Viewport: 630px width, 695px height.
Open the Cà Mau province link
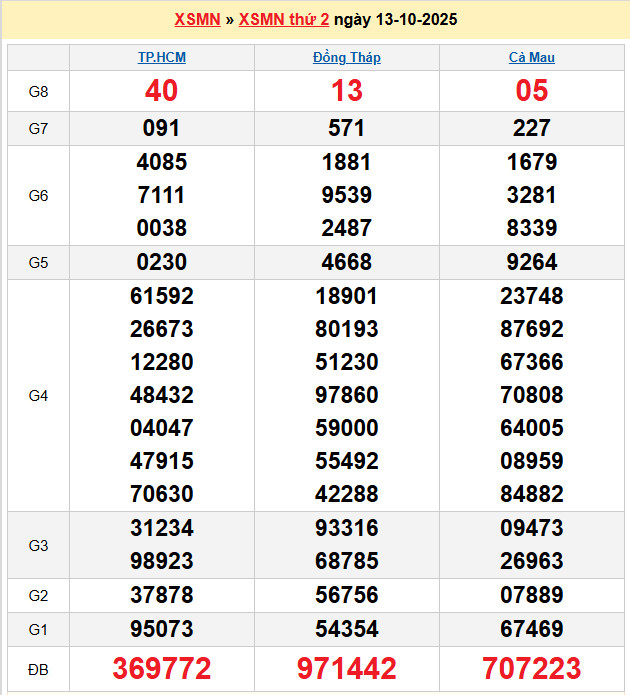pyautogui.click(x=532, y=58)
